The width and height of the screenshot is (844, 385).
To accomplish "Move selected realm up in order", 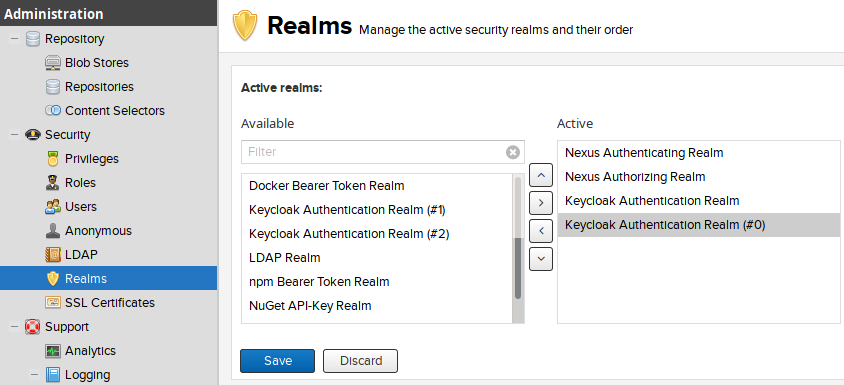I will click(x=541, y=175).
